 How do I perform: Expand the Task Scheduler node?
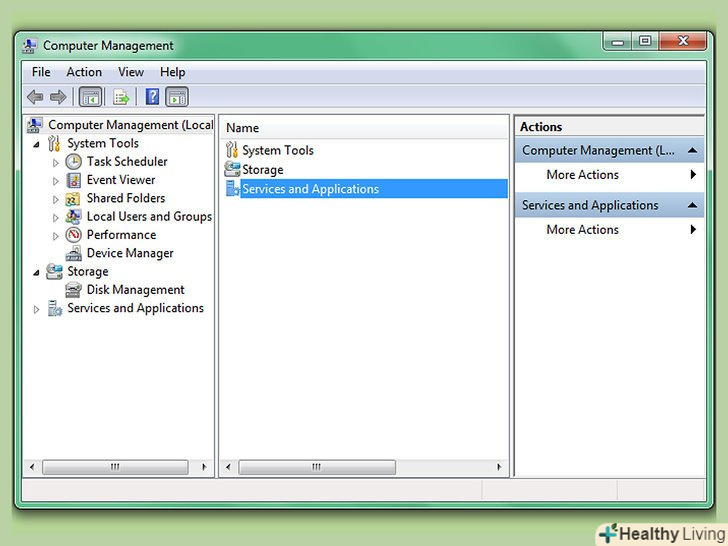click(x=56, y=163)
